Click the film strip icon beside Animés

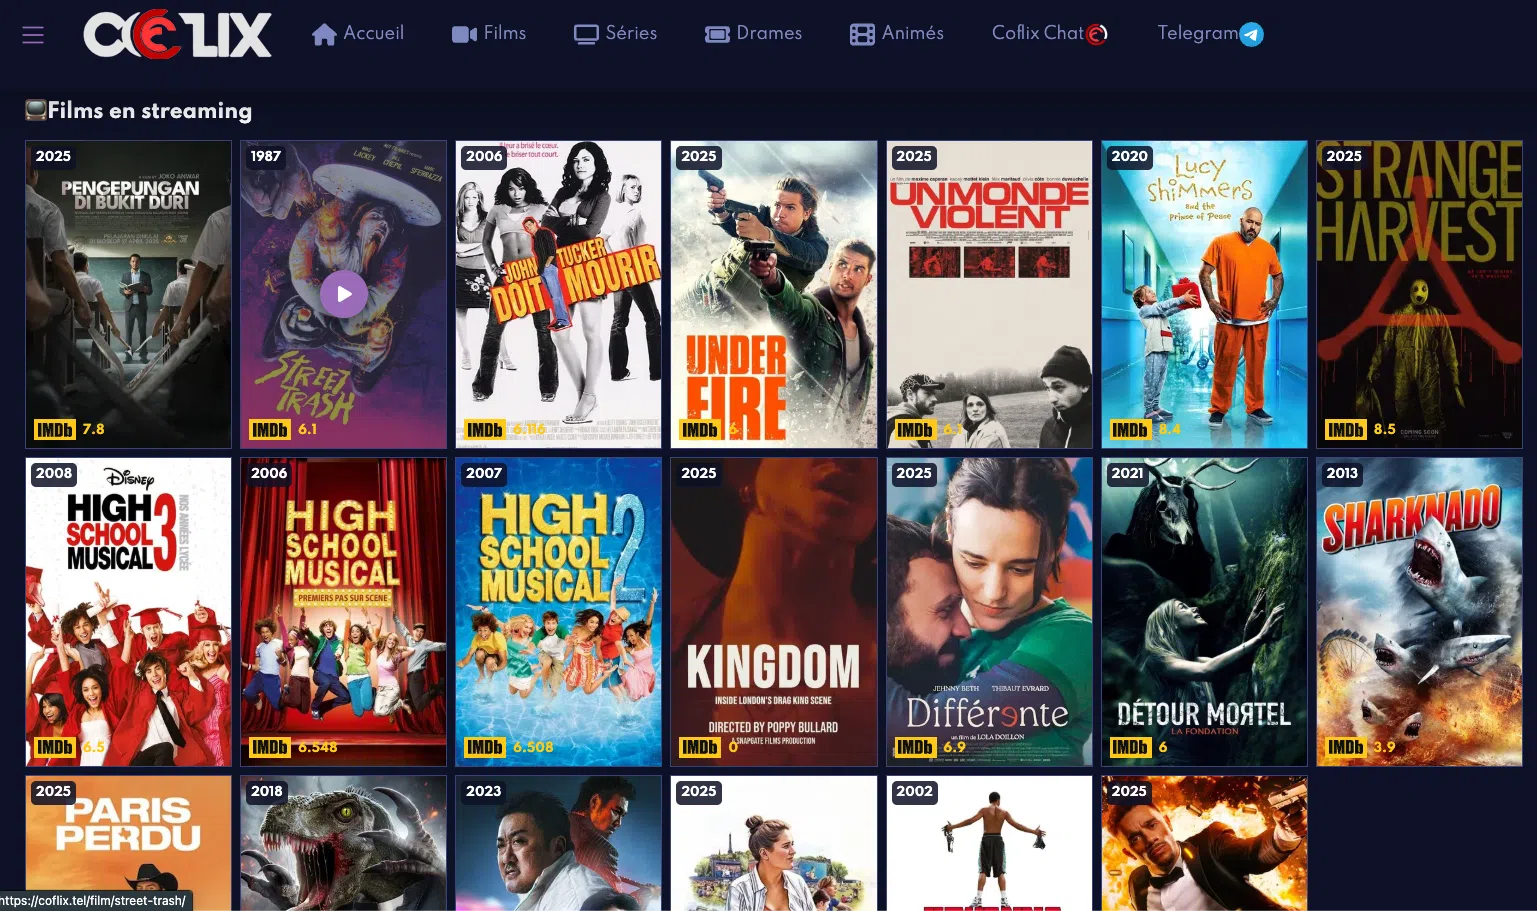(862, 35)
